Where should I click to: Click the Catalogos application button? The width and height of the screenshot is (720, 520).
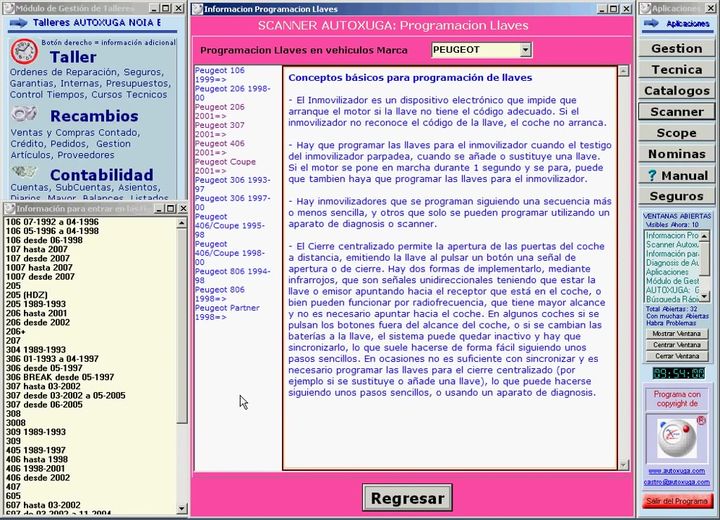pos(676,90)
